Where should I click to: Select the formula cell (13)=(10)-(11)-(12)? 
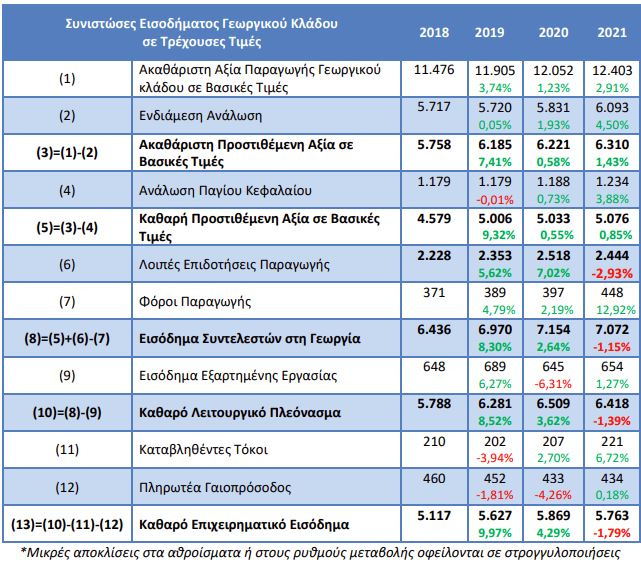coord(67,525)
